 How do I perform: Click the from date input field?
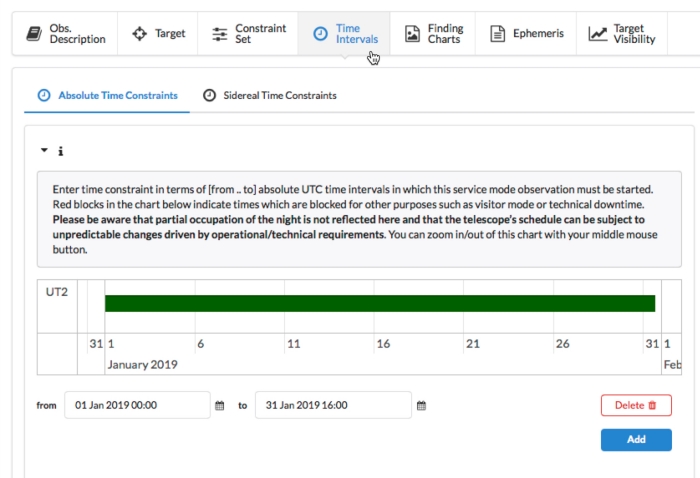(x=137, y=405)
